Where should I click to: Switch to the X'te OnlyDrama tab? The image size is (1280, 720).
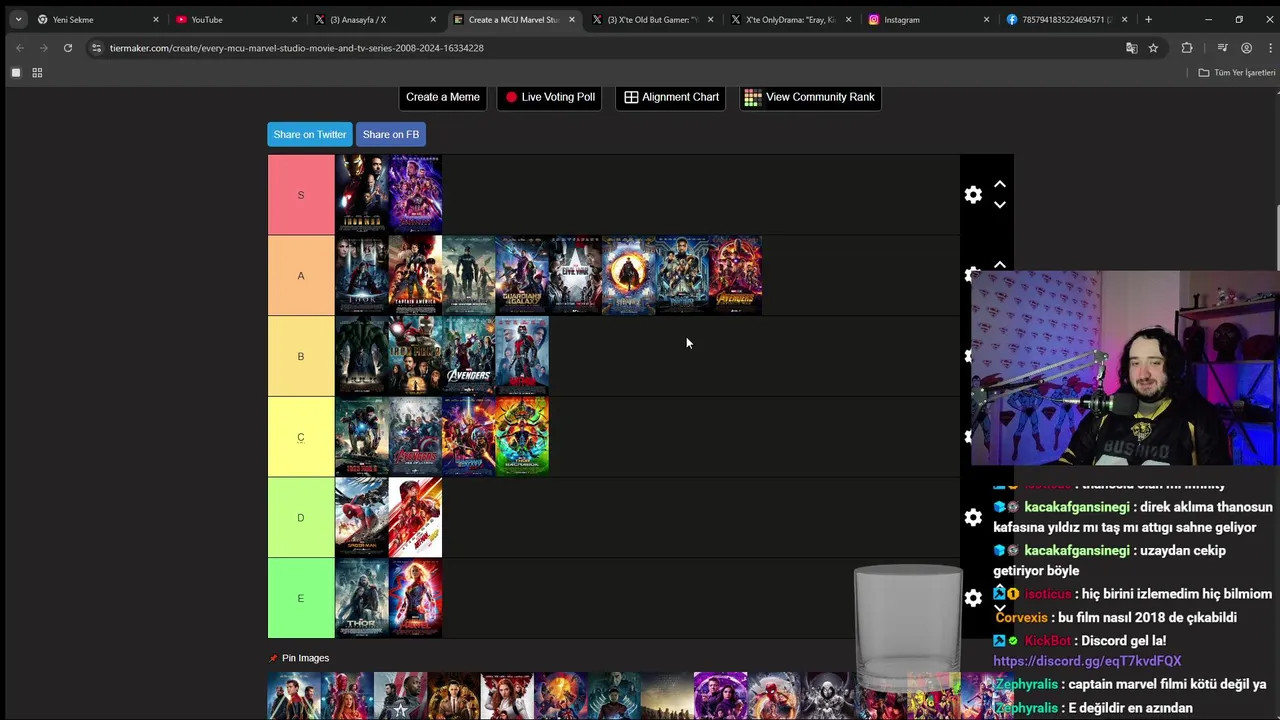pos(791,19)
